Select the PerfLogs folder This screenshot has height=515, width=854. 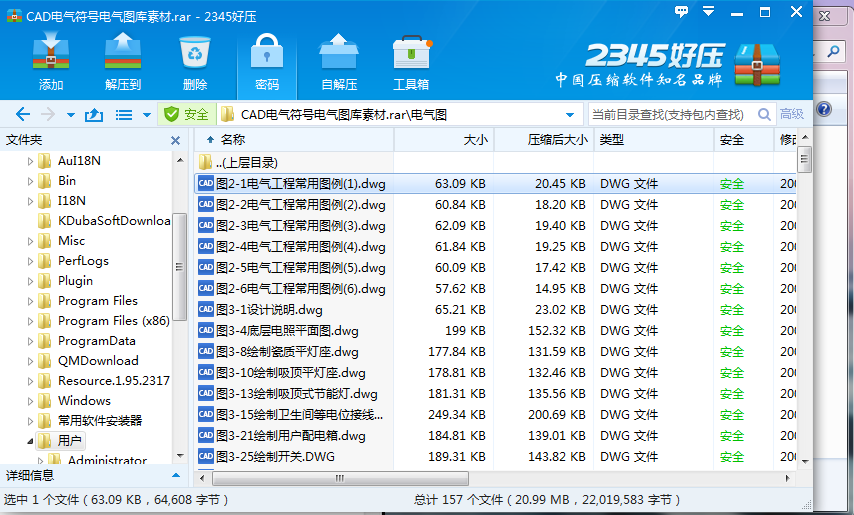(74, 261)
